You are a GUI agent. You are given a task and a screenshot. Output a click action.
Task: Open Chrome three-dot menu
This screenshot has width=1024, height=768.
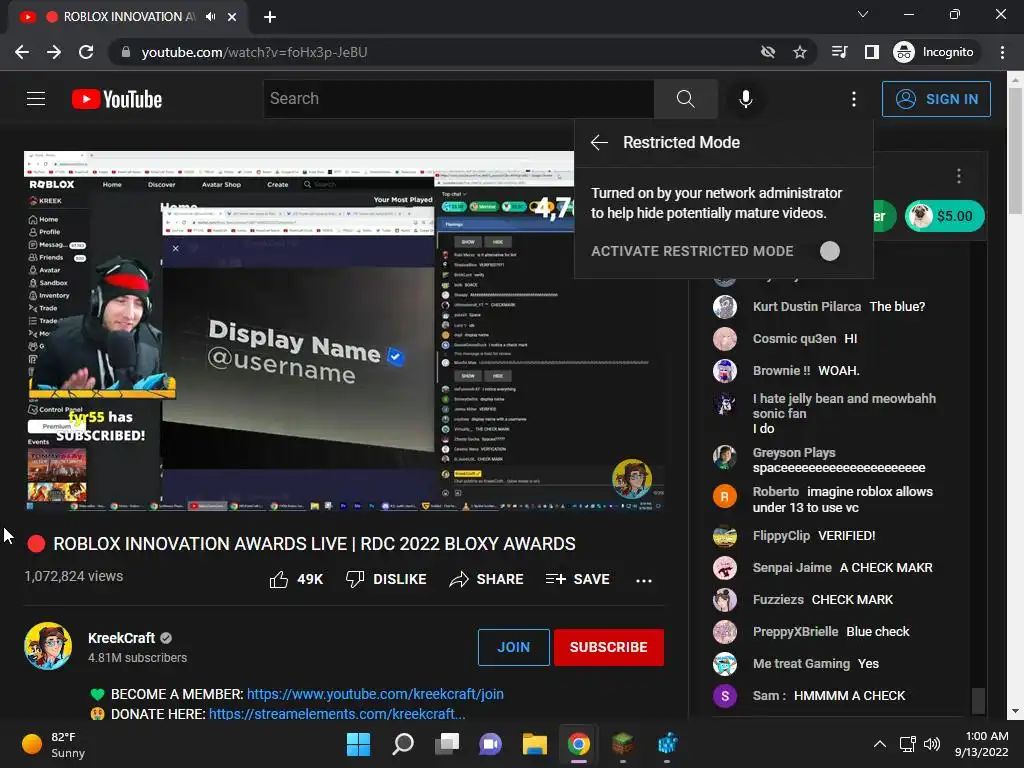tap(1002, 52)
